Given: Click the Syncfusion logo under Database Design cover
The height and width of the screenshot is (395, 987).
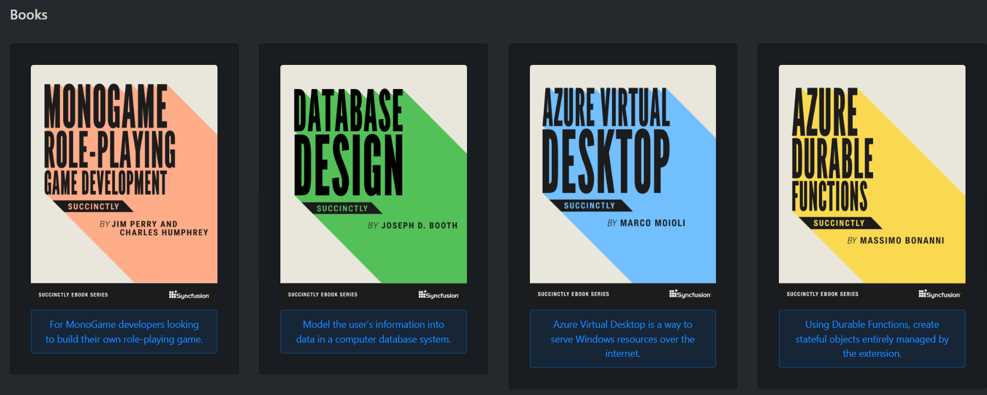Looking at the screenshot, I should coord(438,294).
